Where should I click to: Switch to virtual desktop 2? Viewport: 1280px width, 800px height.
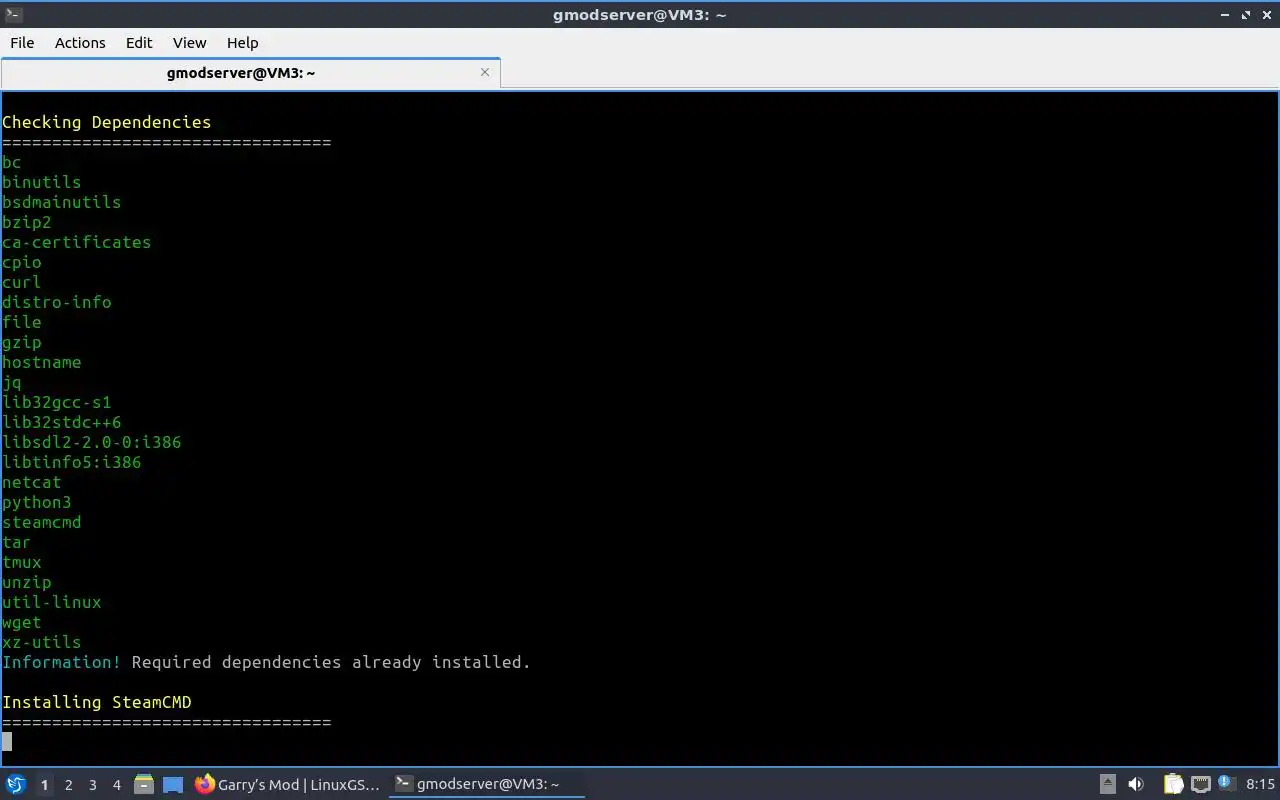click(68, 785)
